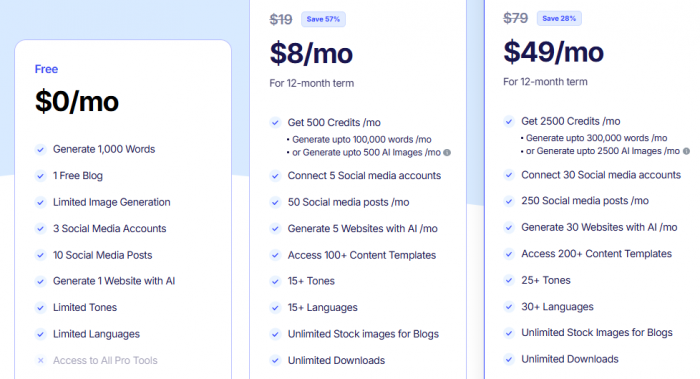Click the crossed-out $79 original price
Image resolution: width=700 pixels, height=379 pixels.
coord(516,18)
